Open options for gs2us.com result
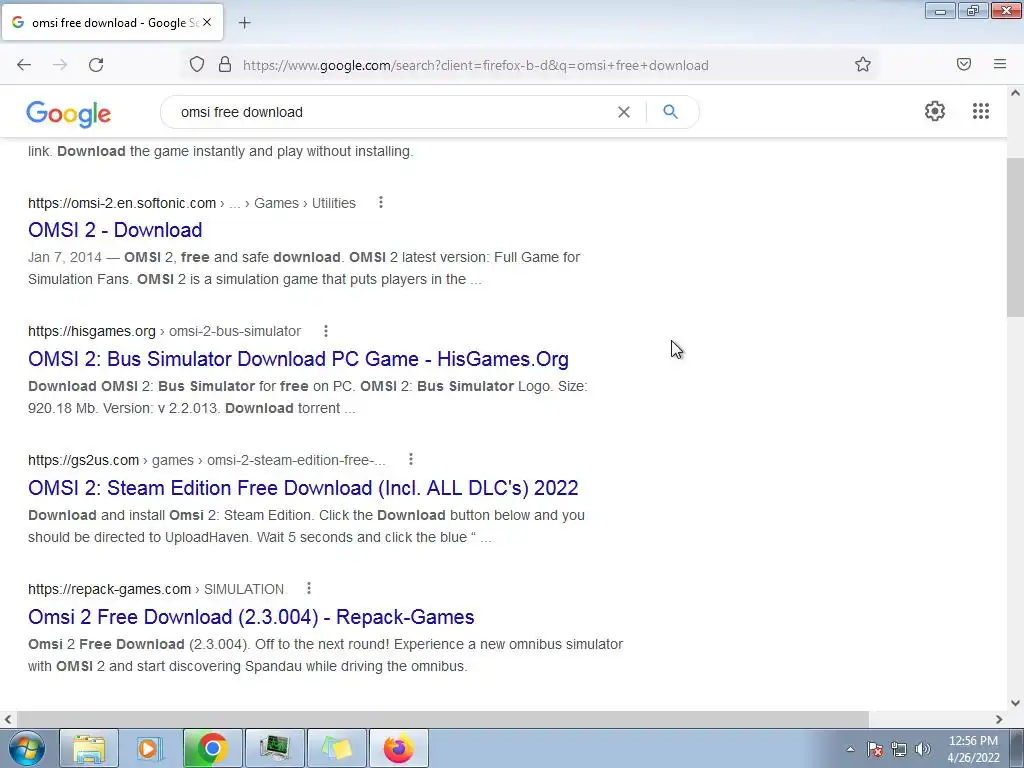Viewport: 1024px width, 768px height. click(x=411, y=460)
